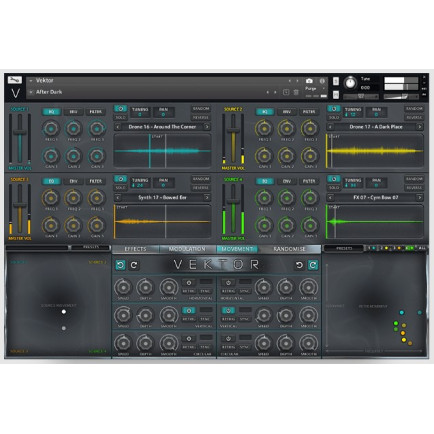The image size is (434, 434).
Task: Click Source 1 waveform display
Action: 162,151
